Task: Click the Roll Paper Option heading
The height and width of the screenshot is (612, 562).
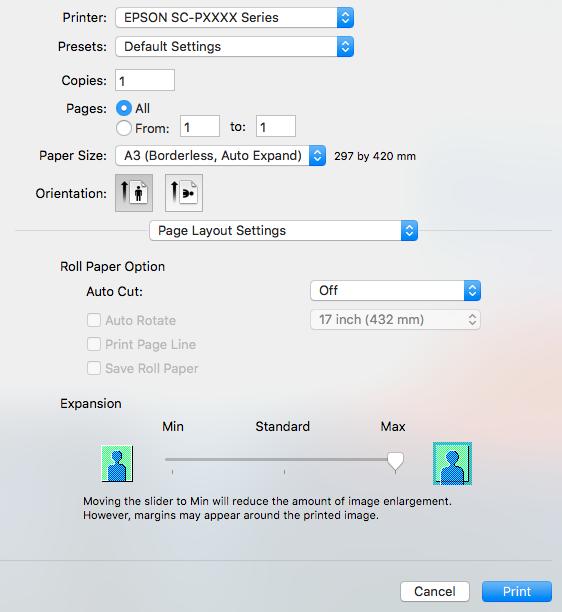Action: [x=112, y=267]
